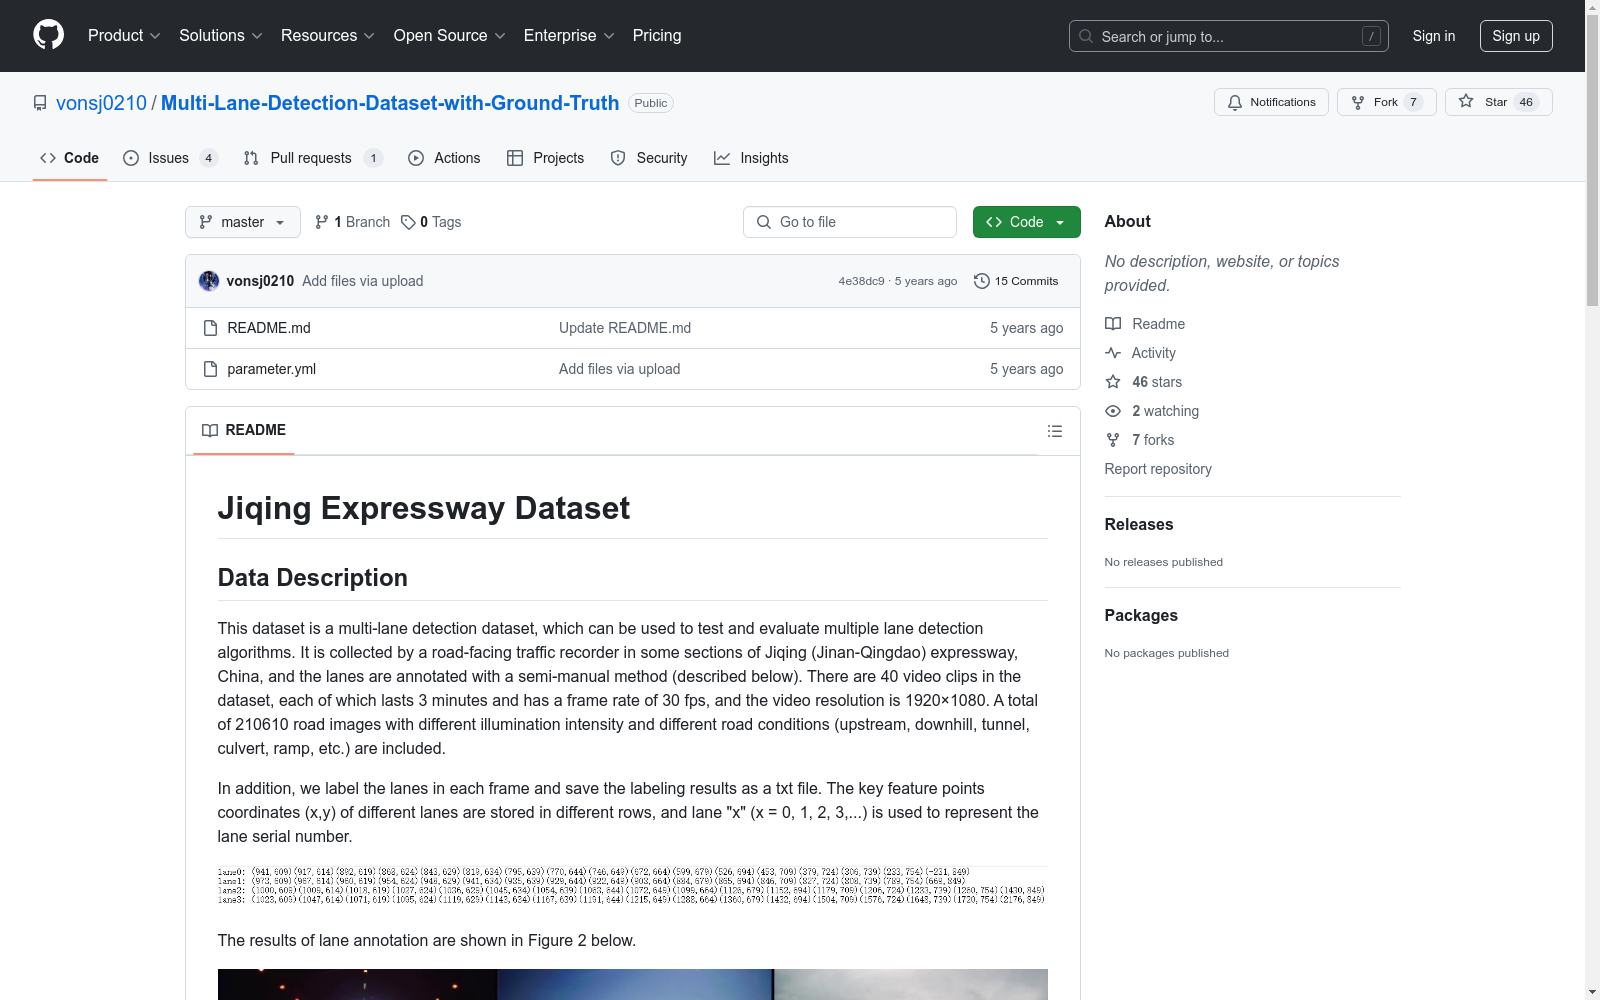Expand the Open Source dropdown
The width and height of the screenshot is (1600, 1000).
tap(450, 36)
